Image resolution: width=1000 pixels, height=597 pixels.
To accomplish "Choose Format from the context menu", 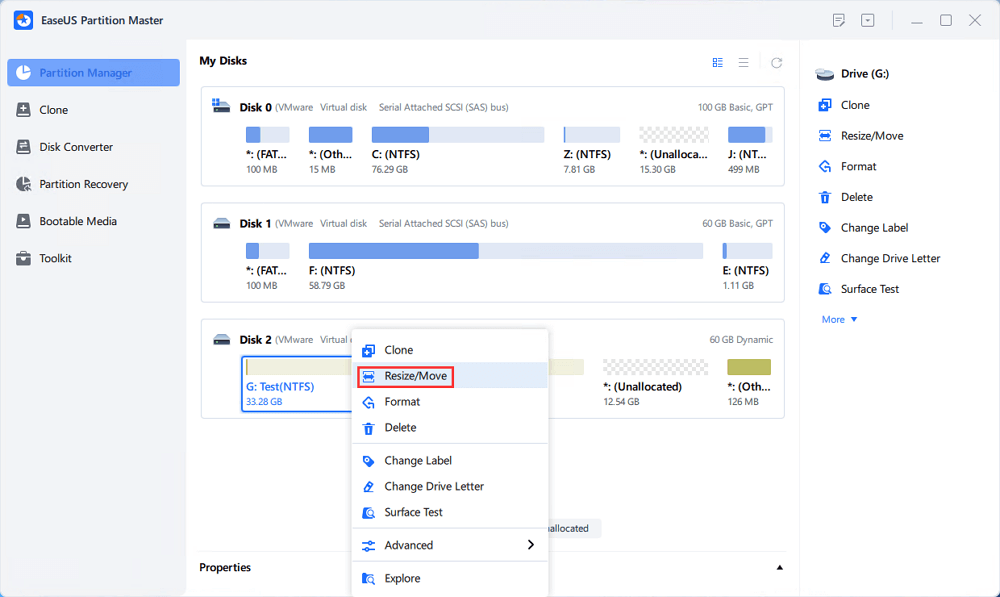I will point(450,402).
